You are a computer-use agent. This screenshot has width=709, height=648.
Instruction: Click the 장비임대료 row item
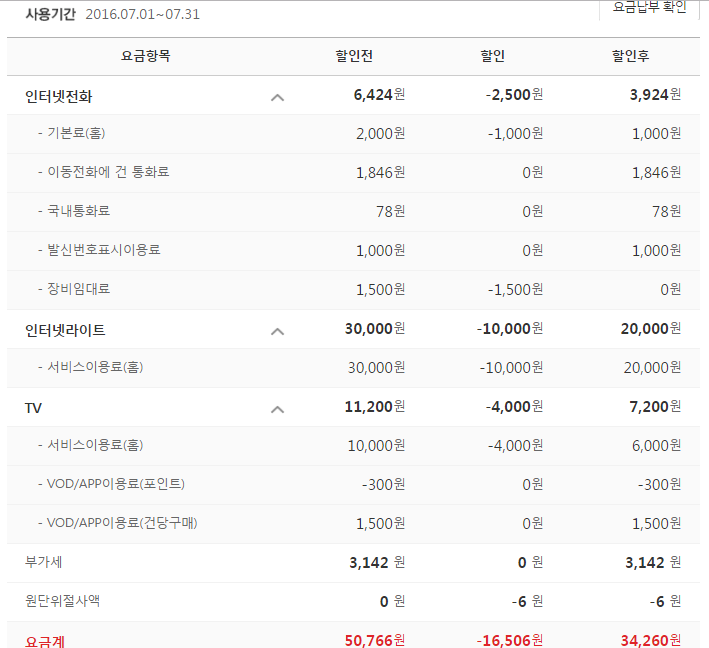pyautogui.click(x=78, y=289)
